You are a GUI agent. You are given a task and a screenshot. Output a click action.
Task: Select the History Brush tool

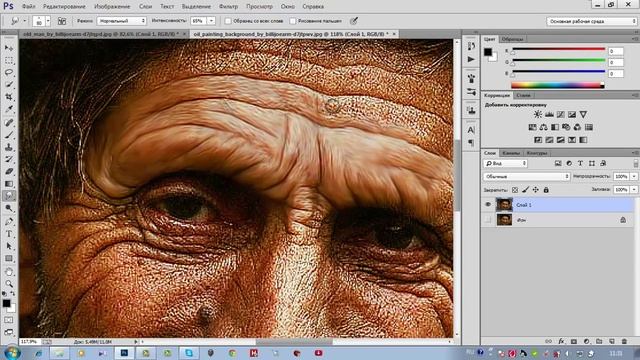[9, 159]
